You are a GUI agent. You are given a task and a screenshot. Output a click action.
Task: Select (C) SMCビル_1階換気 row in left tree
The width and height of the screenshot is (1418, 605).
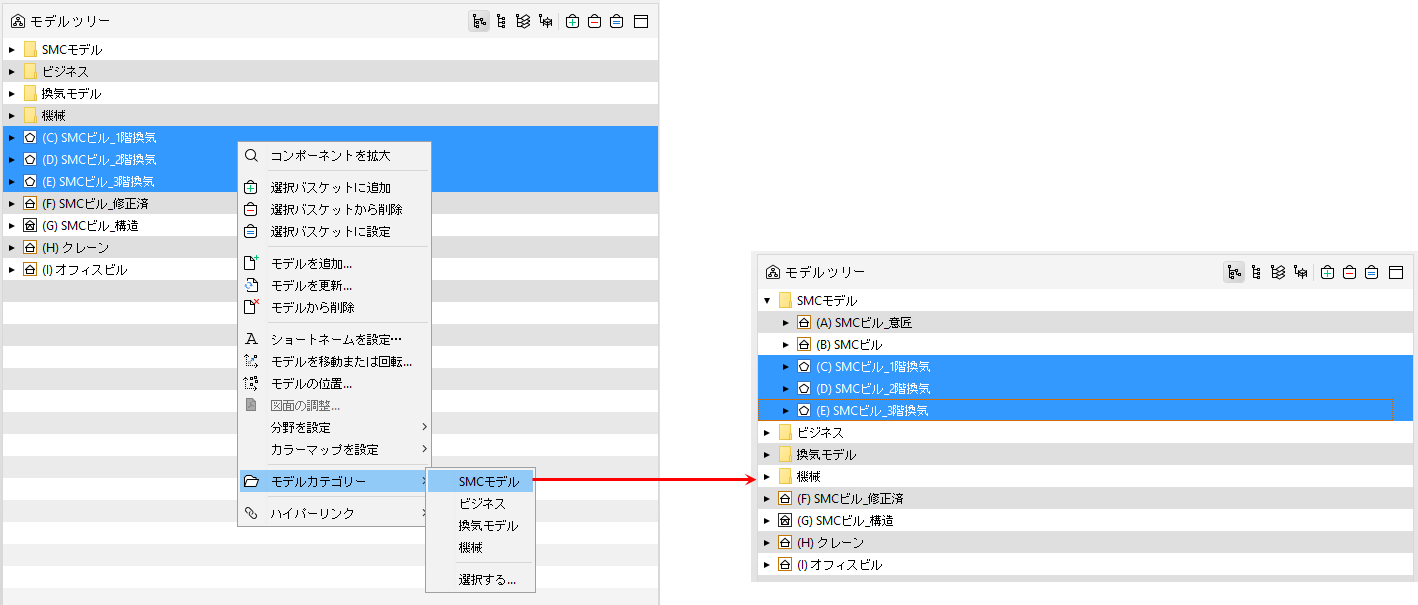(x=330, y=137)
